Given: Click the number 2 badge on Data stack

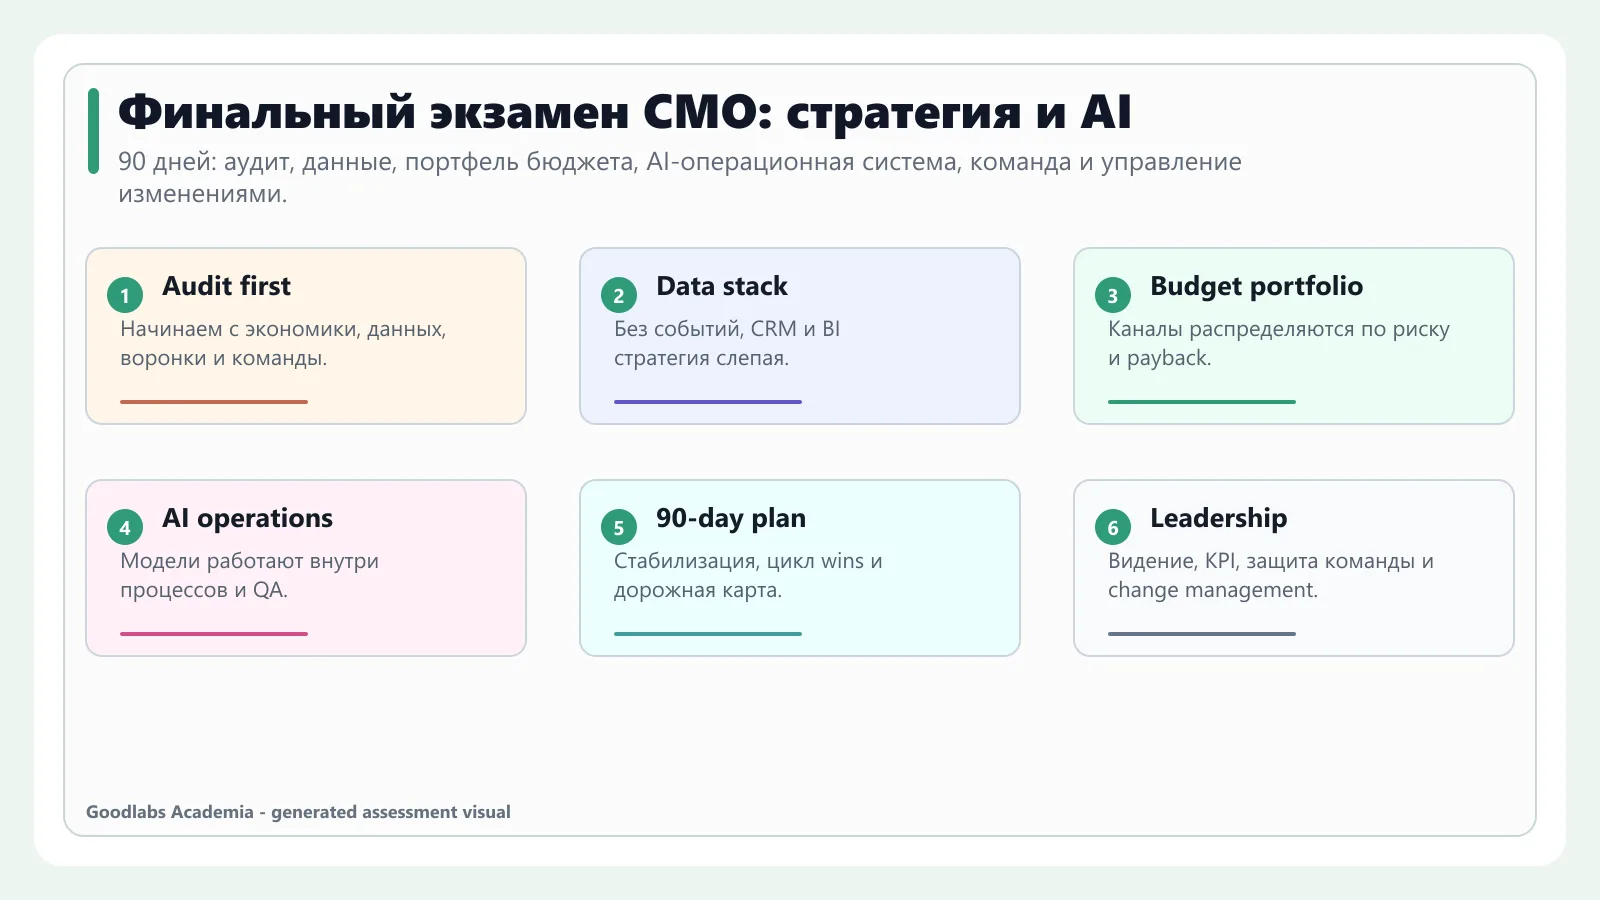Looking at the screenshot, I should (x=619, y=295).
